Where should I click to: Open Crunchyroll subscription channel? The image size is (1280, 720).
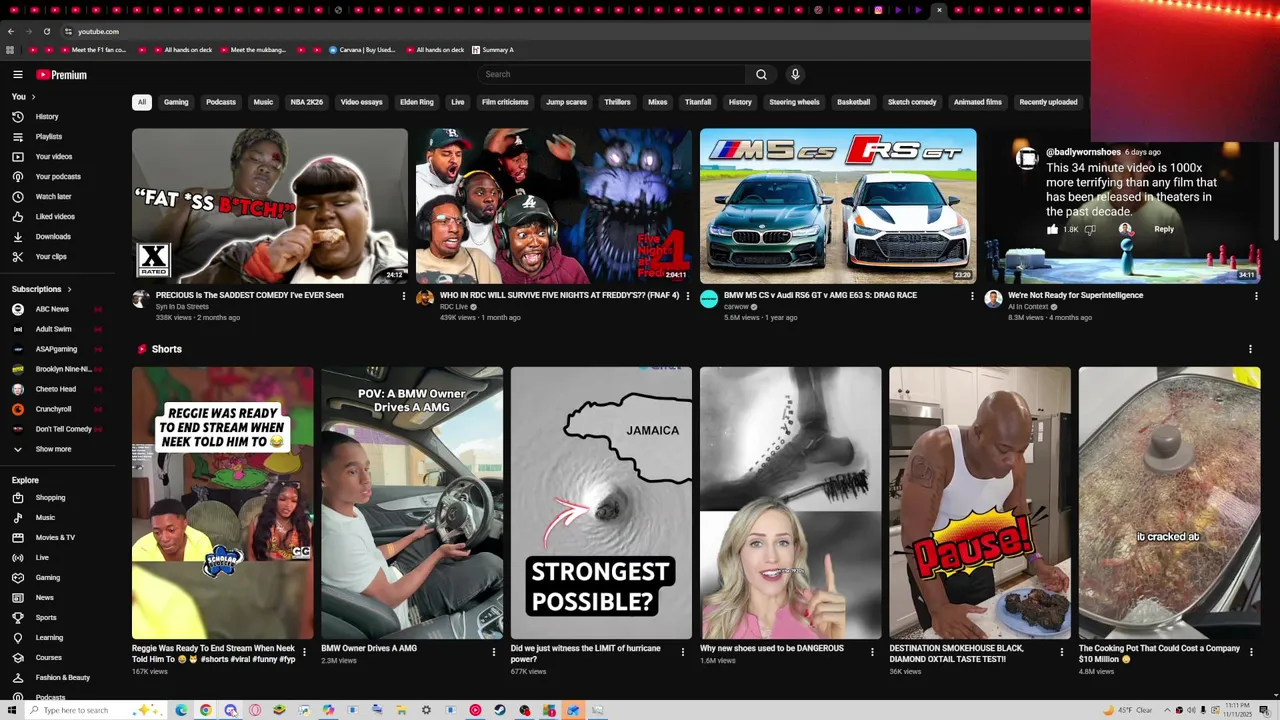53,409
